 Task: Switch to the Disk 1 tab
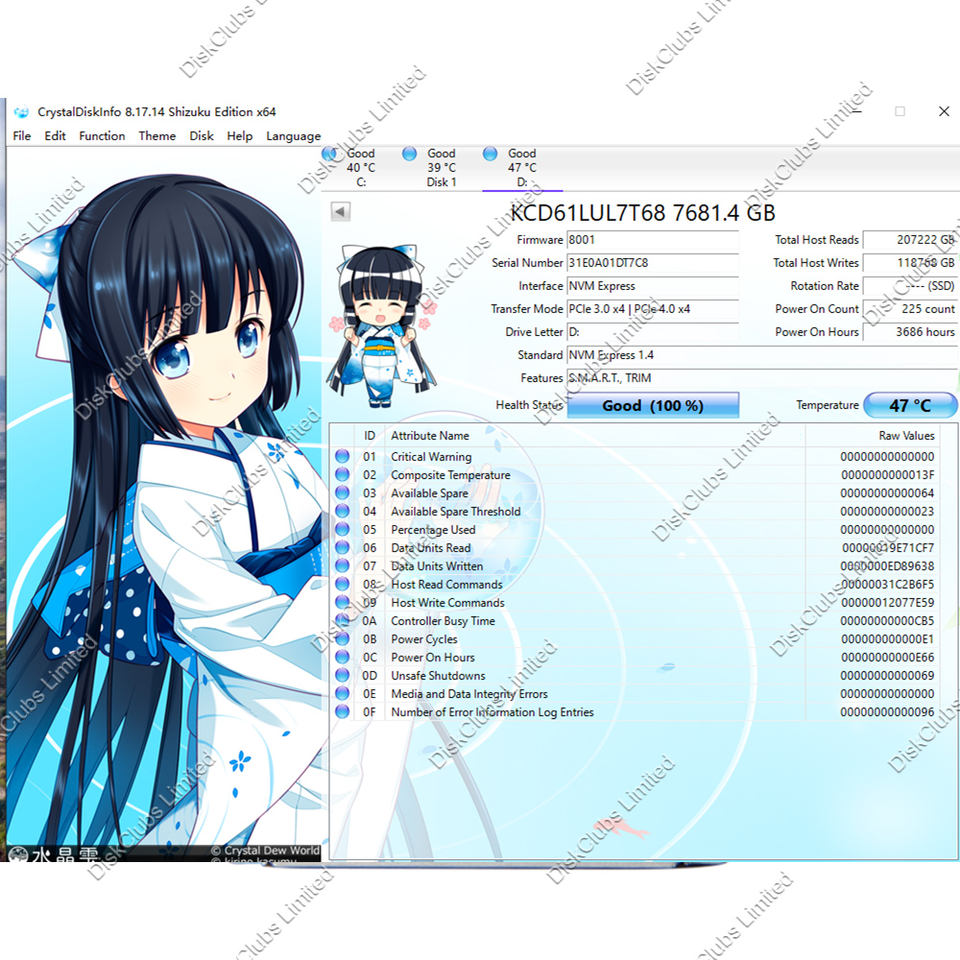click(441, 168)
